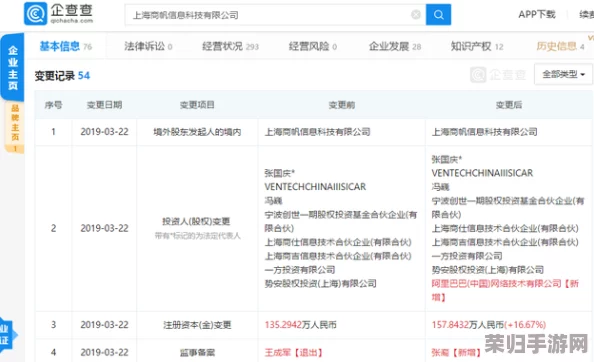Click 157.8432万人民币 value in 变更后 column
Image resolution: width=594 pixels, height=362 pixels.
(x=467, y=325)
